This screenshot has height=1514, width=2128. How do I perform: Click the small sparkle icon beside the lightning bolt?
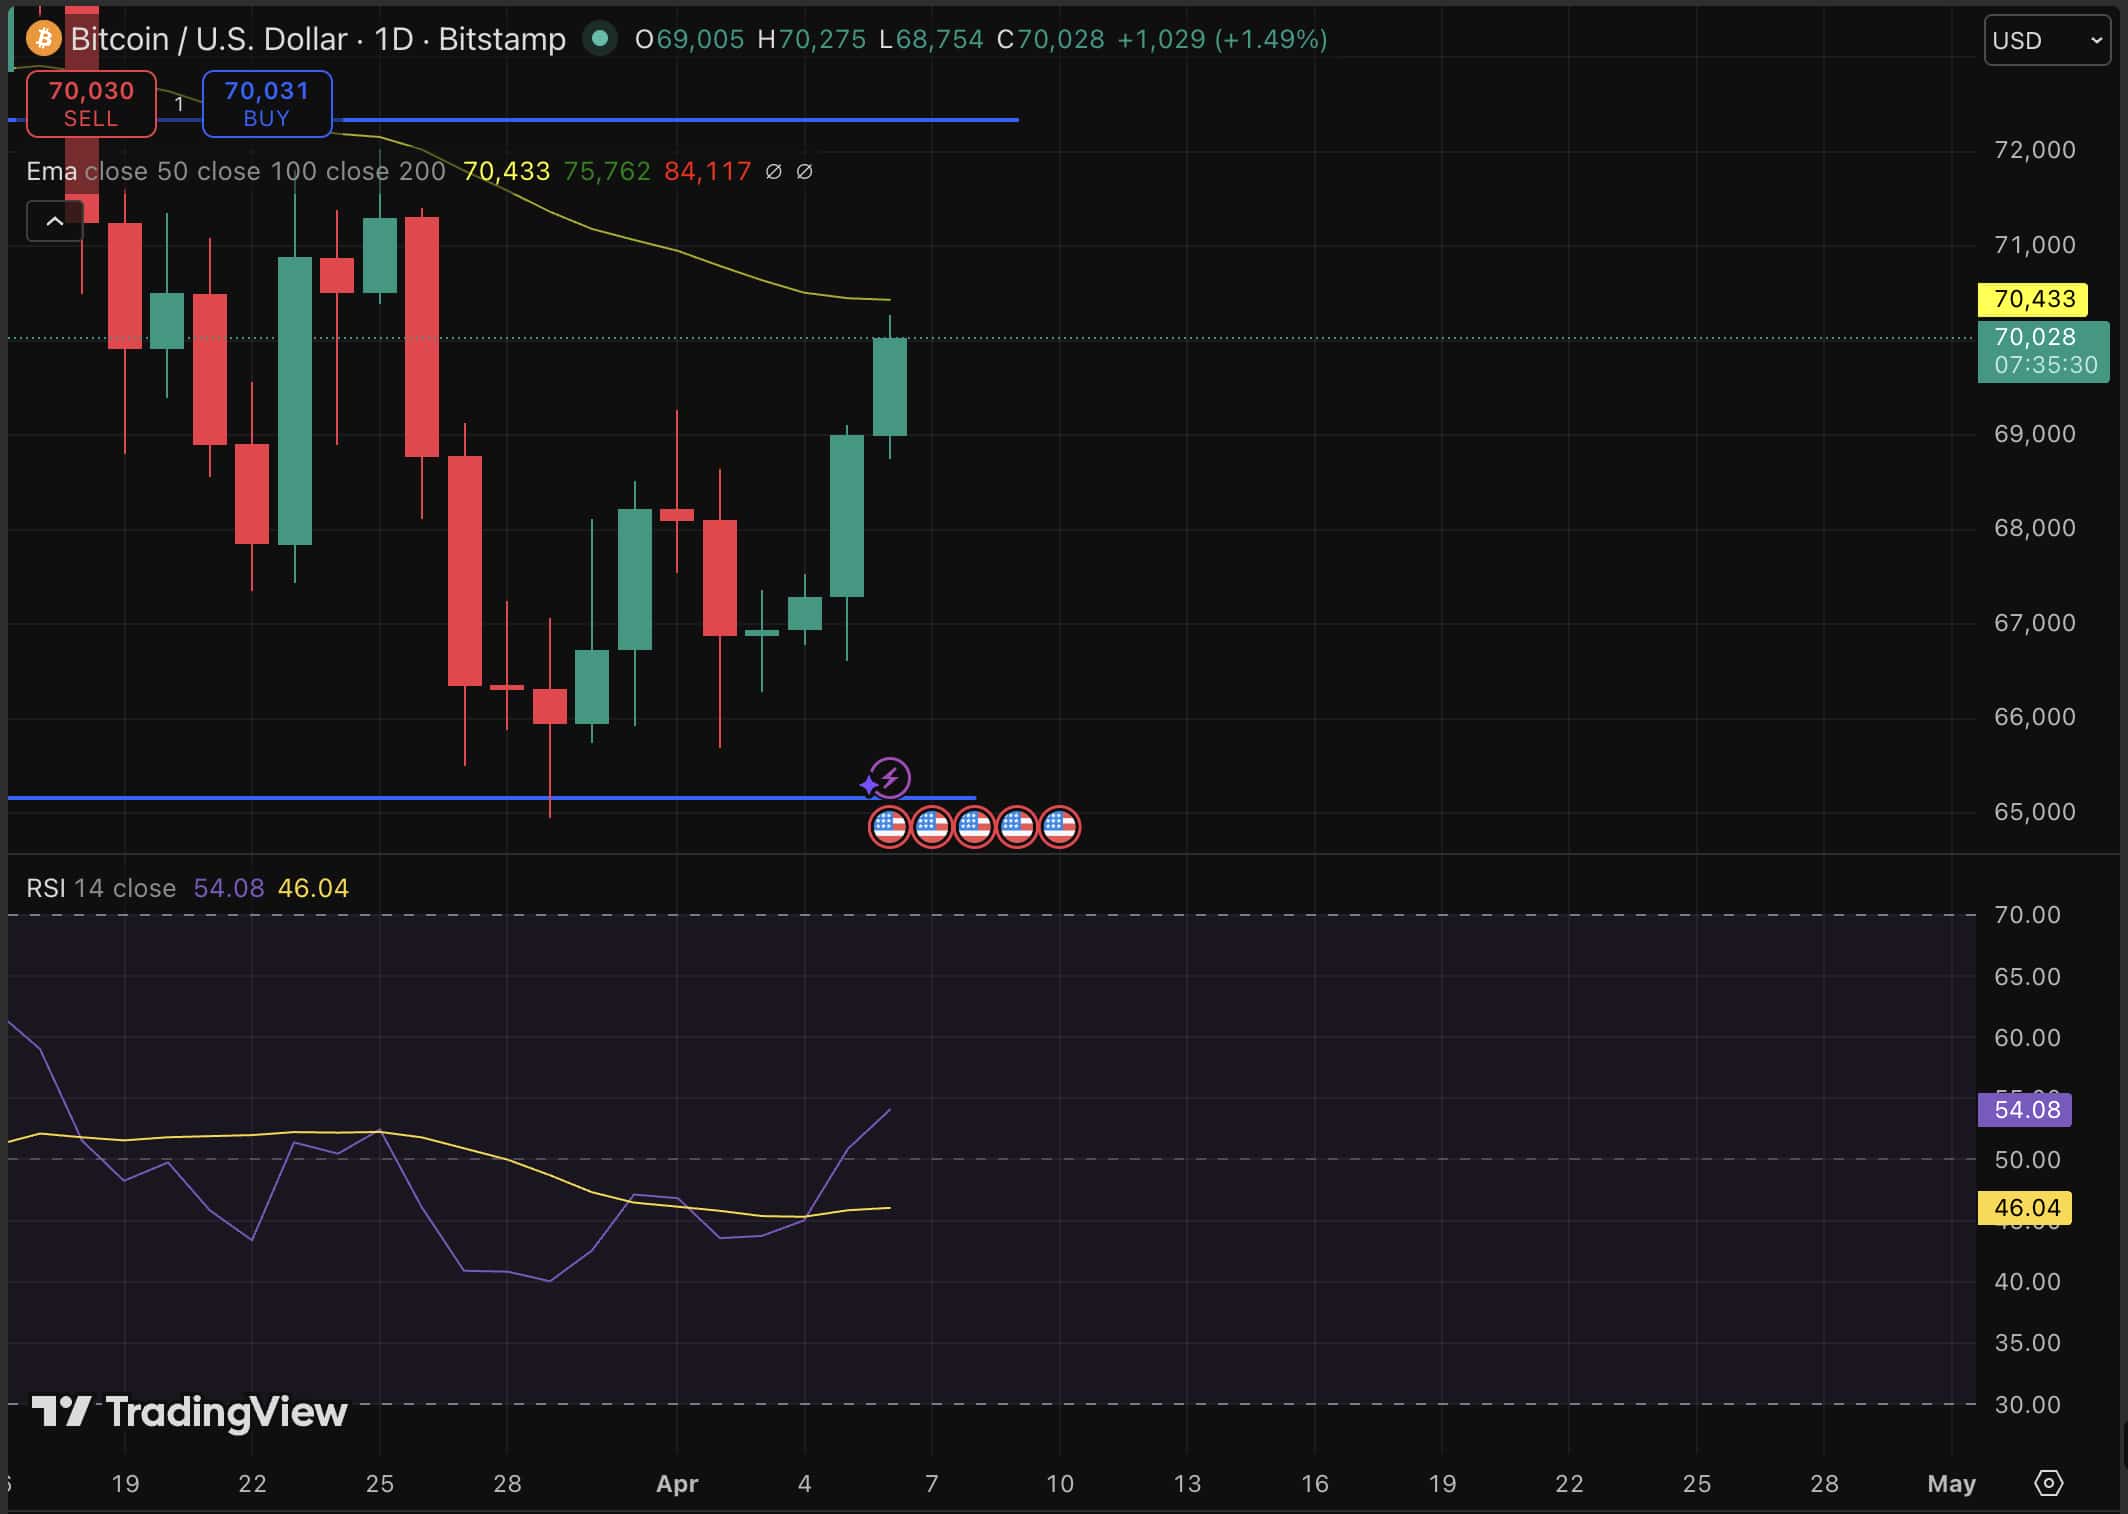click(869, 786)
